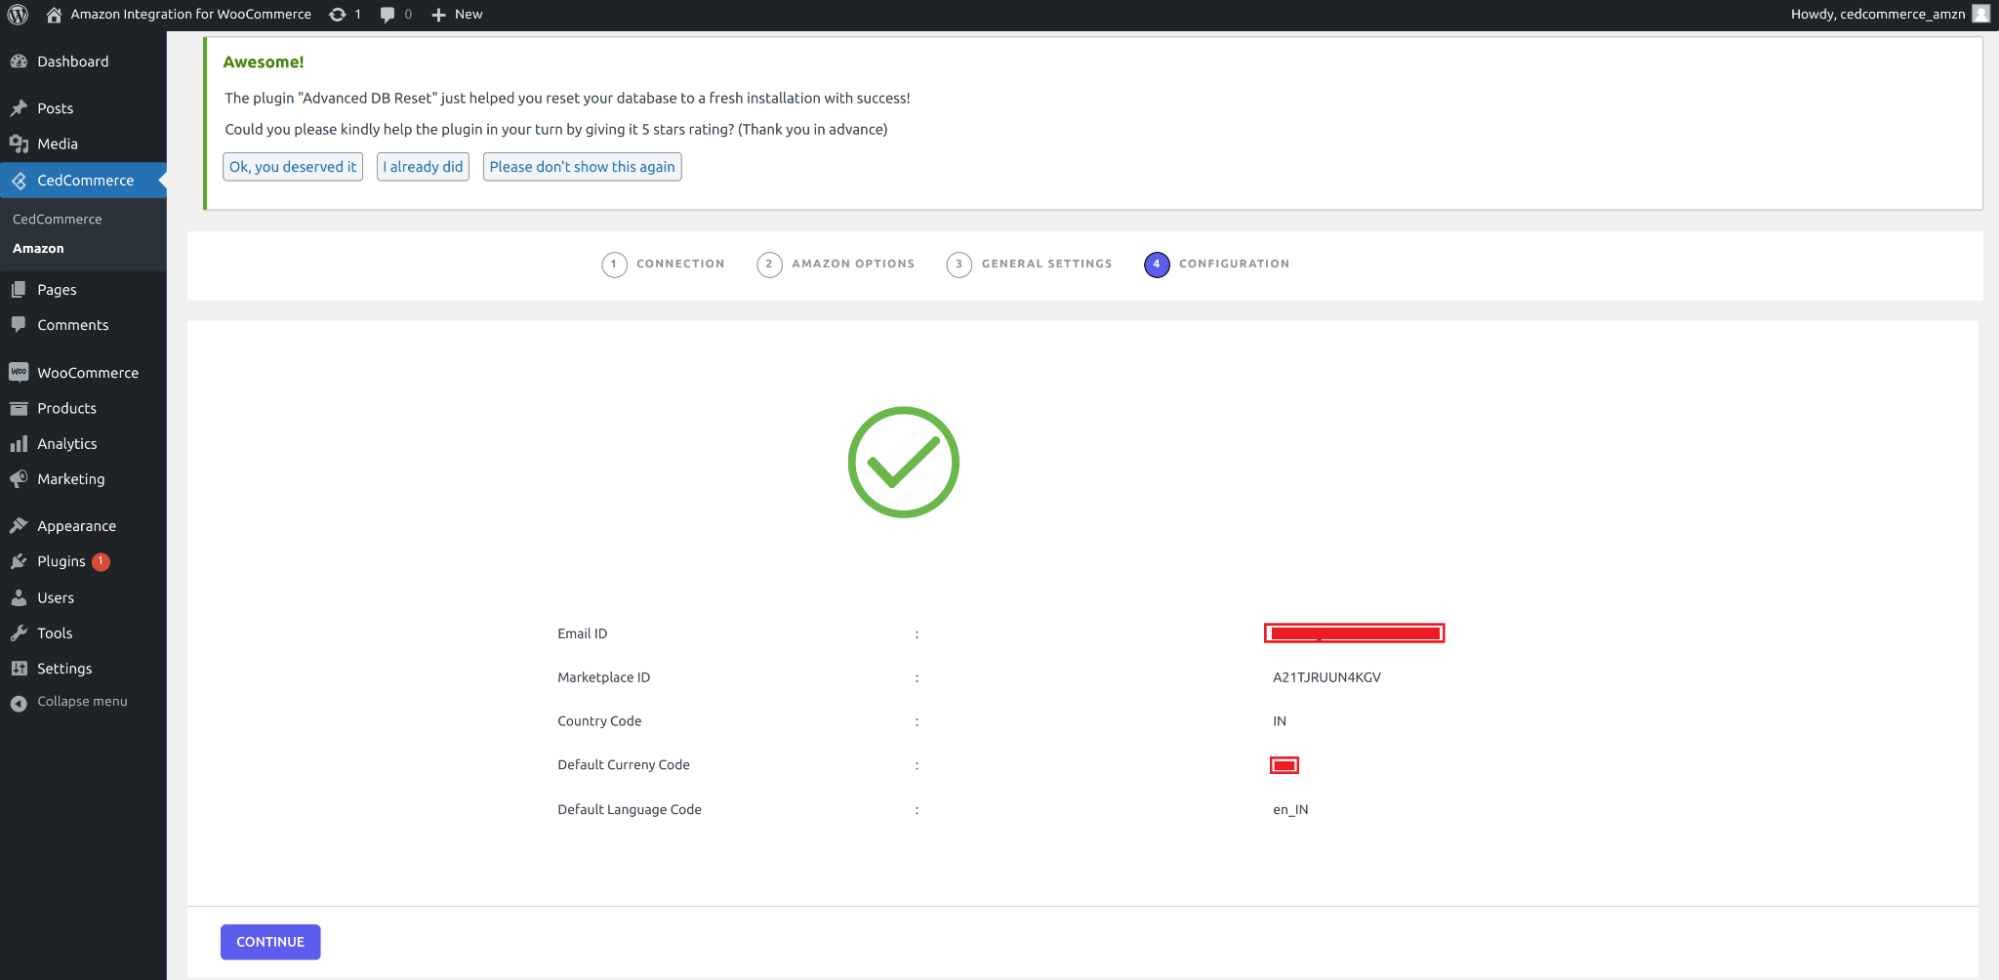Open the comments bubble icon in admin bar

pos(387,14)
